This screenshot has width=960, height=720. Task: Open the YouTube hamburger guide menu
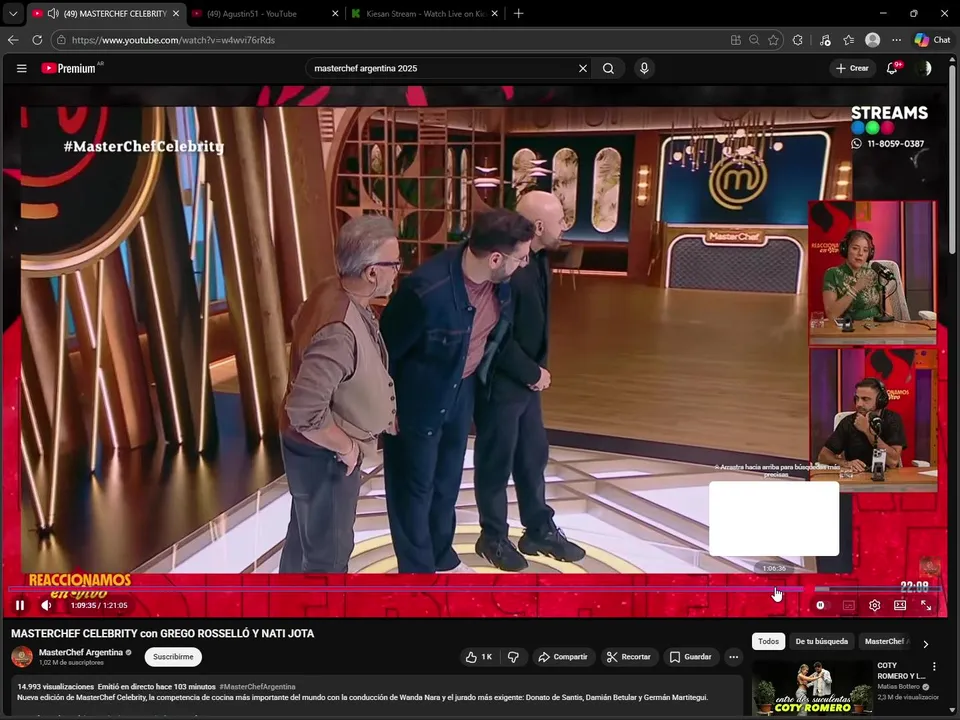(21, 68)
